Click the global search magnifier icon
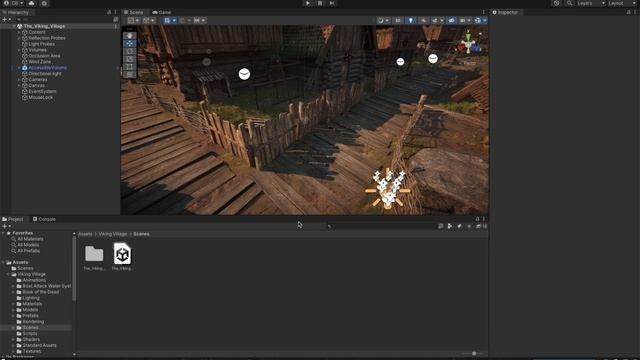 tap(569, 3)
